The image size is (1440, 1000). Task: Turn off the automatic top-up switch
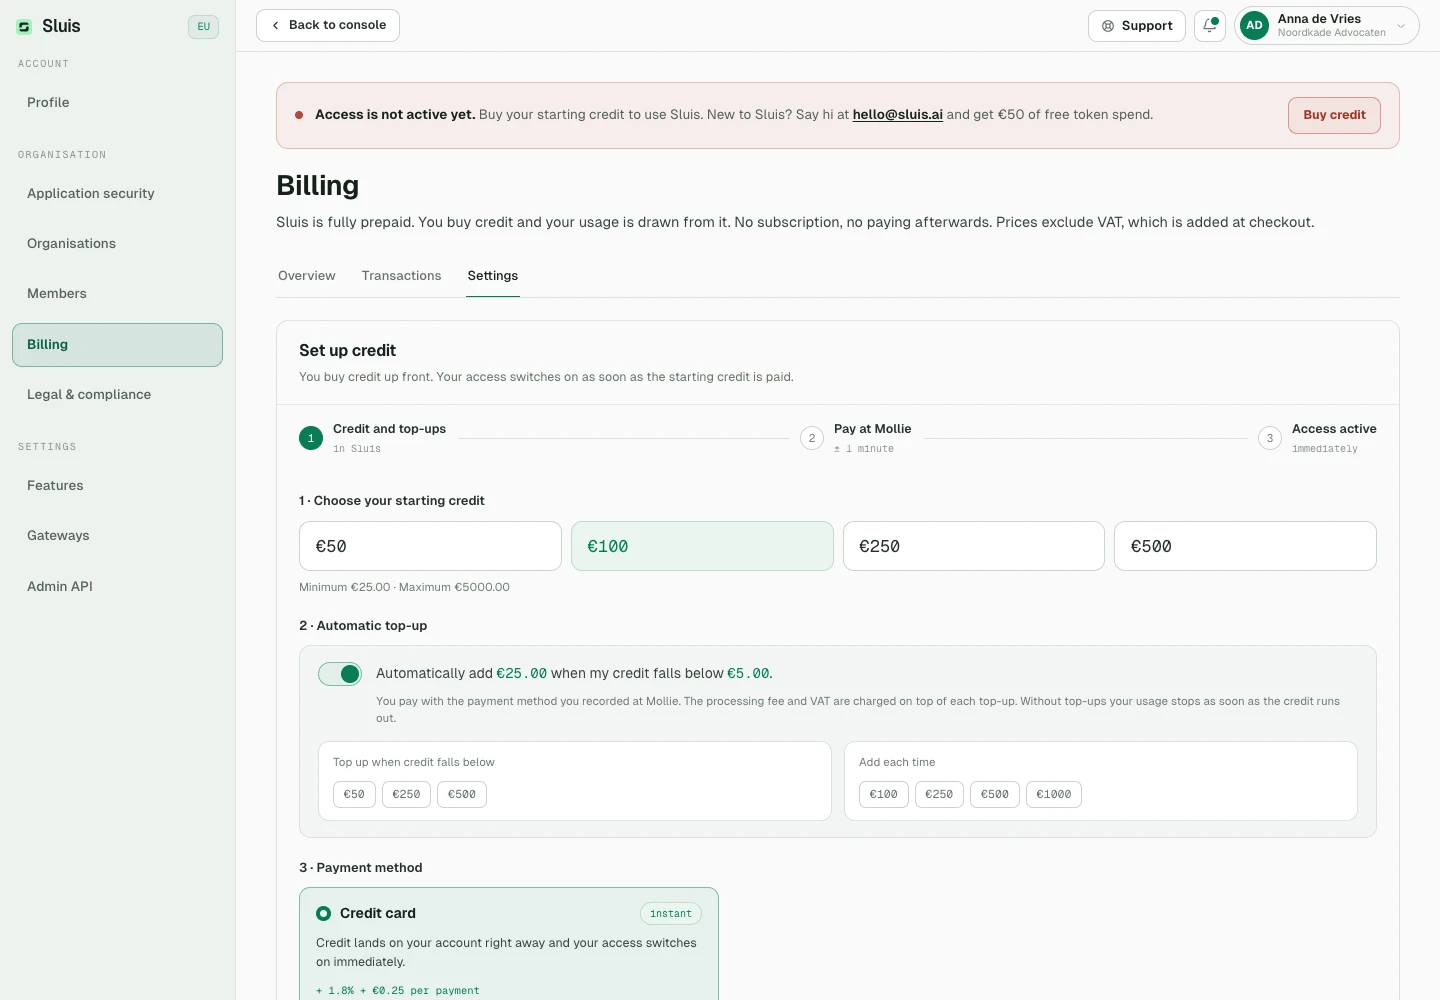pos(340,674)
